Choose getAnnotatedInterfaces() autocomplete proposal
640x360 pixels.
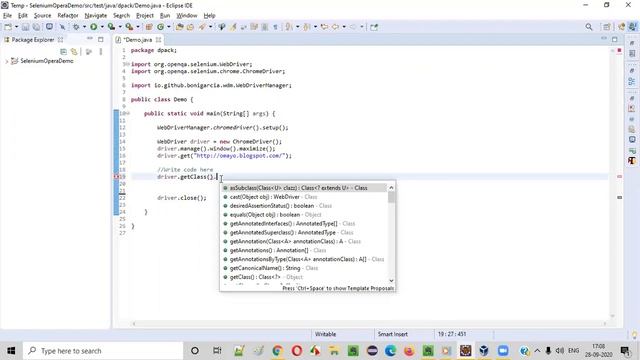[x=304, y=224]
